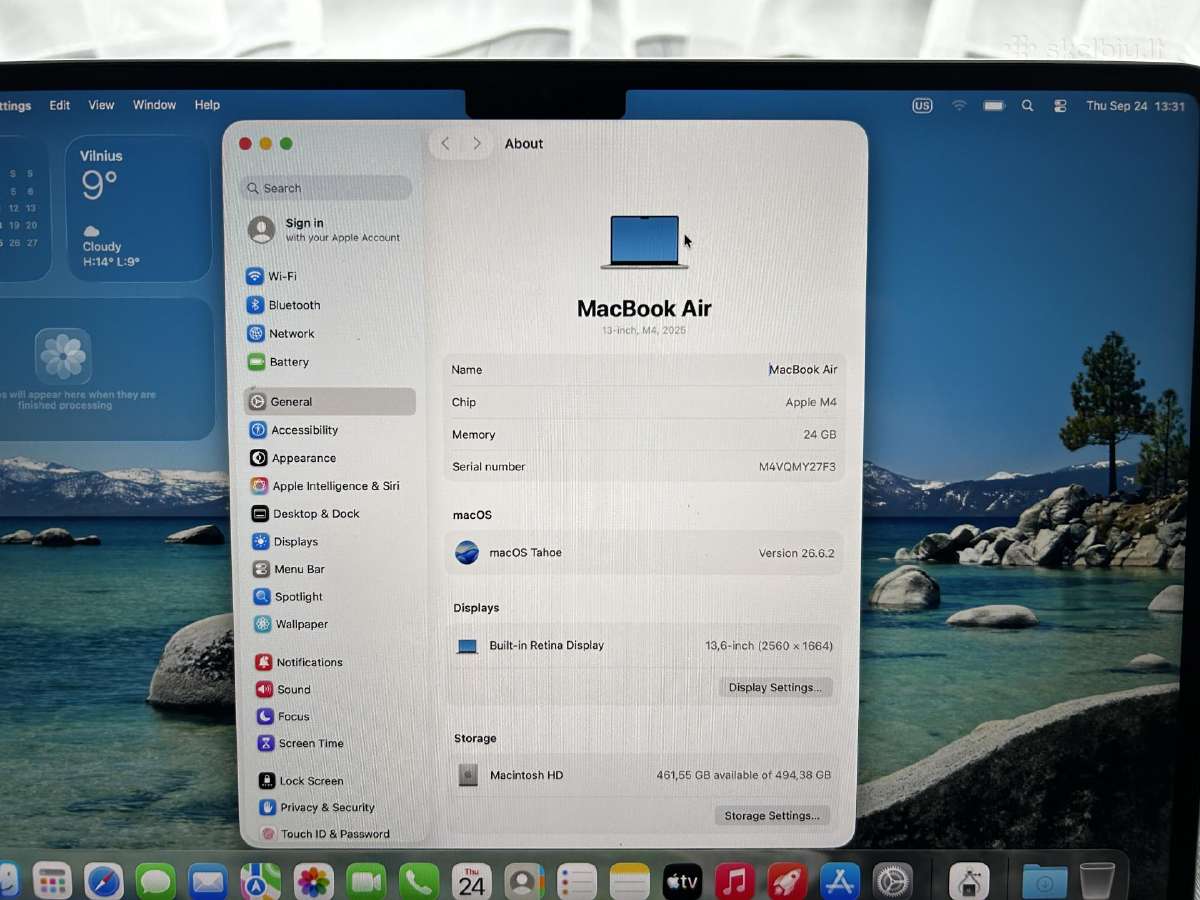Click the Storage Settings... button

[x=772, y=816]
